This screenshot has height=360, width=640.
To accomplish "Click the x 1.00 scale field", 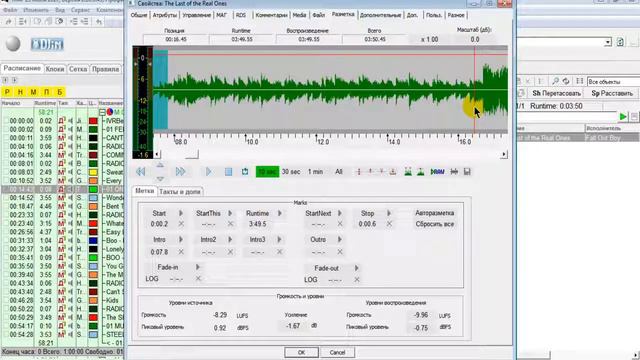I will coord(429,40).
